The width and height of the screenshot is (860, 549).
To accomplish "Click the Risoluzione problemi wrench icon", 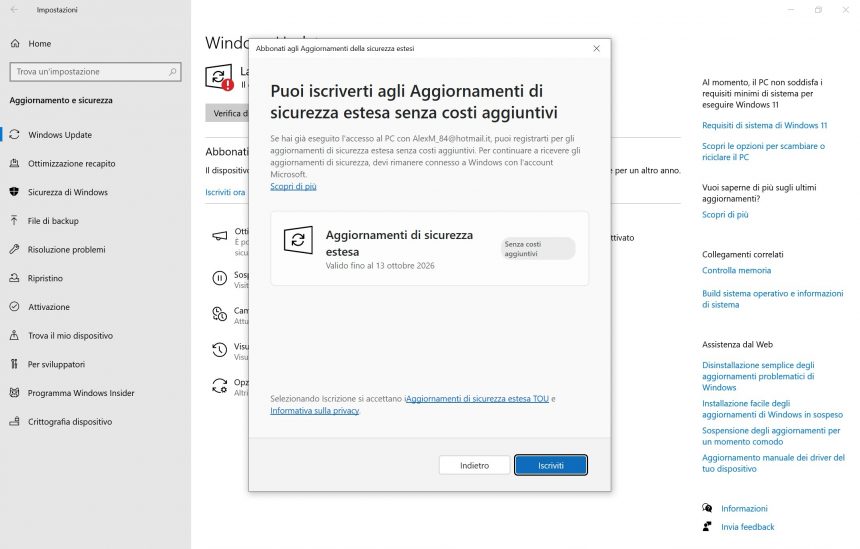I will pos(15,250).
